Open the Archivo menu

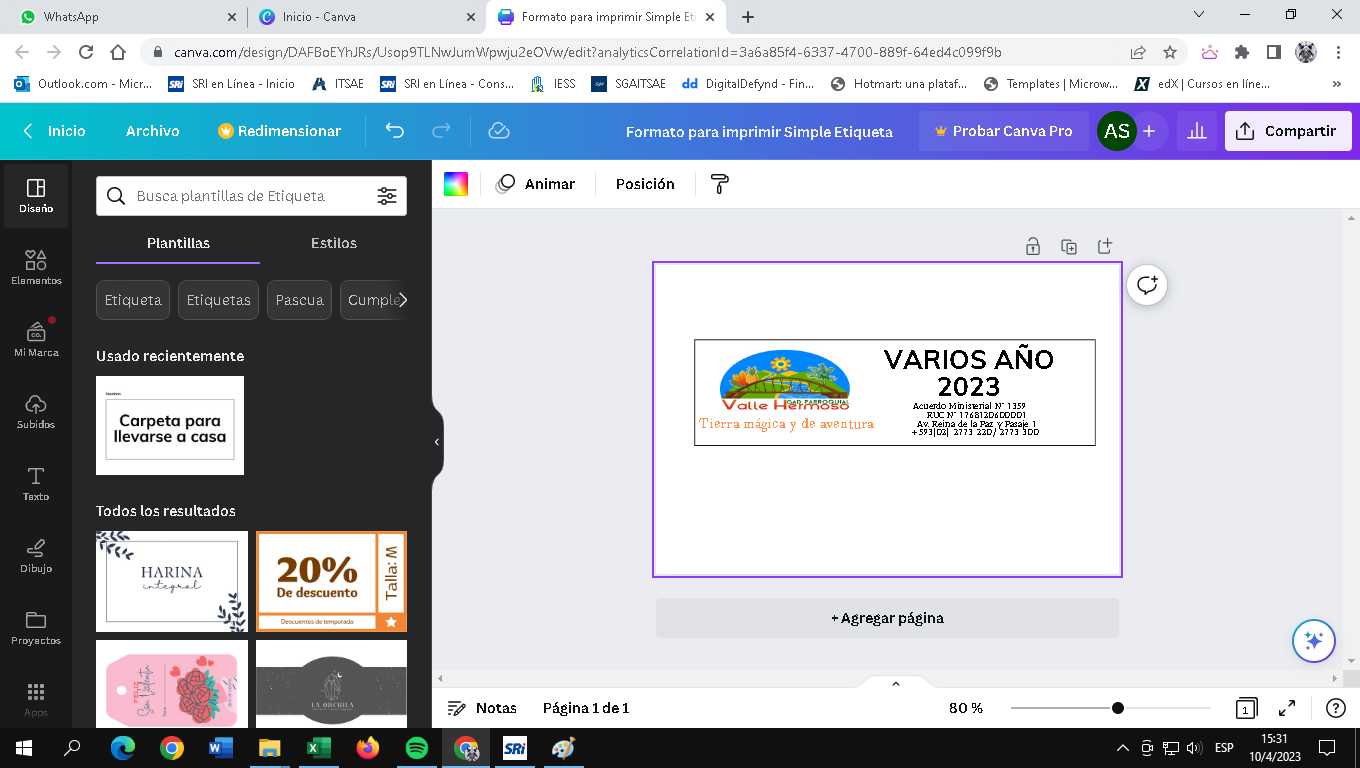pos(152,131)
